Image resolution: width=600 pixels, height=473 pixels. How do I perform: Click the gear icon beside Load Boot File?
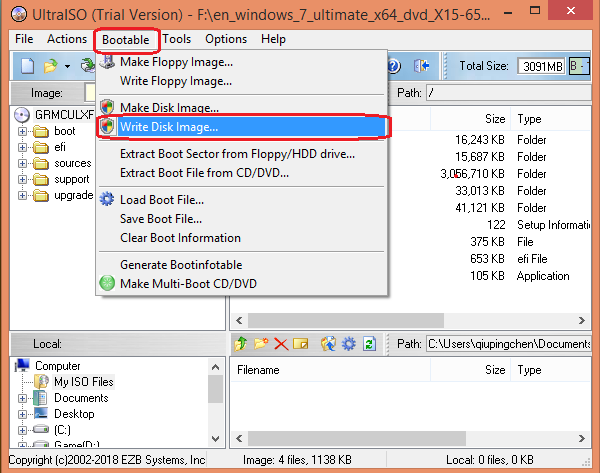pos(107,199)
